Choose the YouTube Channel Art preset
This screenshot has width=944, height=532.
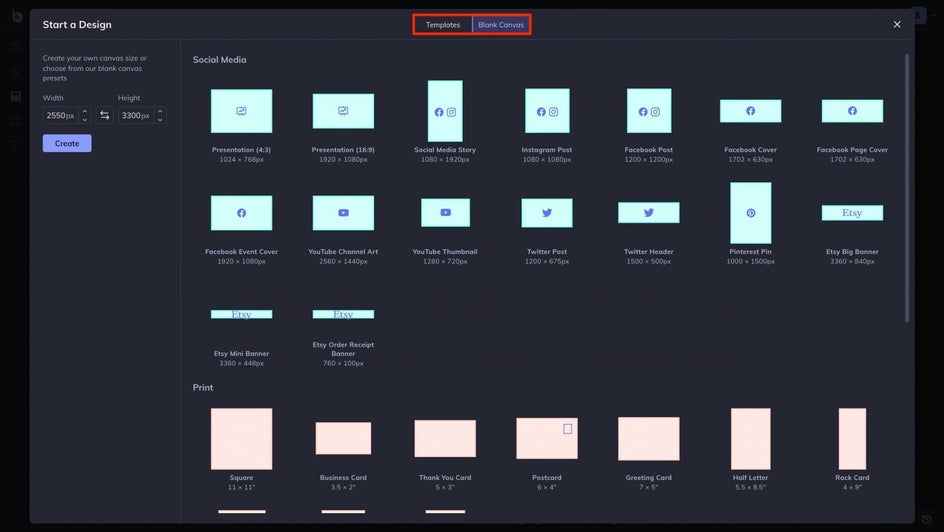[343, 212]
